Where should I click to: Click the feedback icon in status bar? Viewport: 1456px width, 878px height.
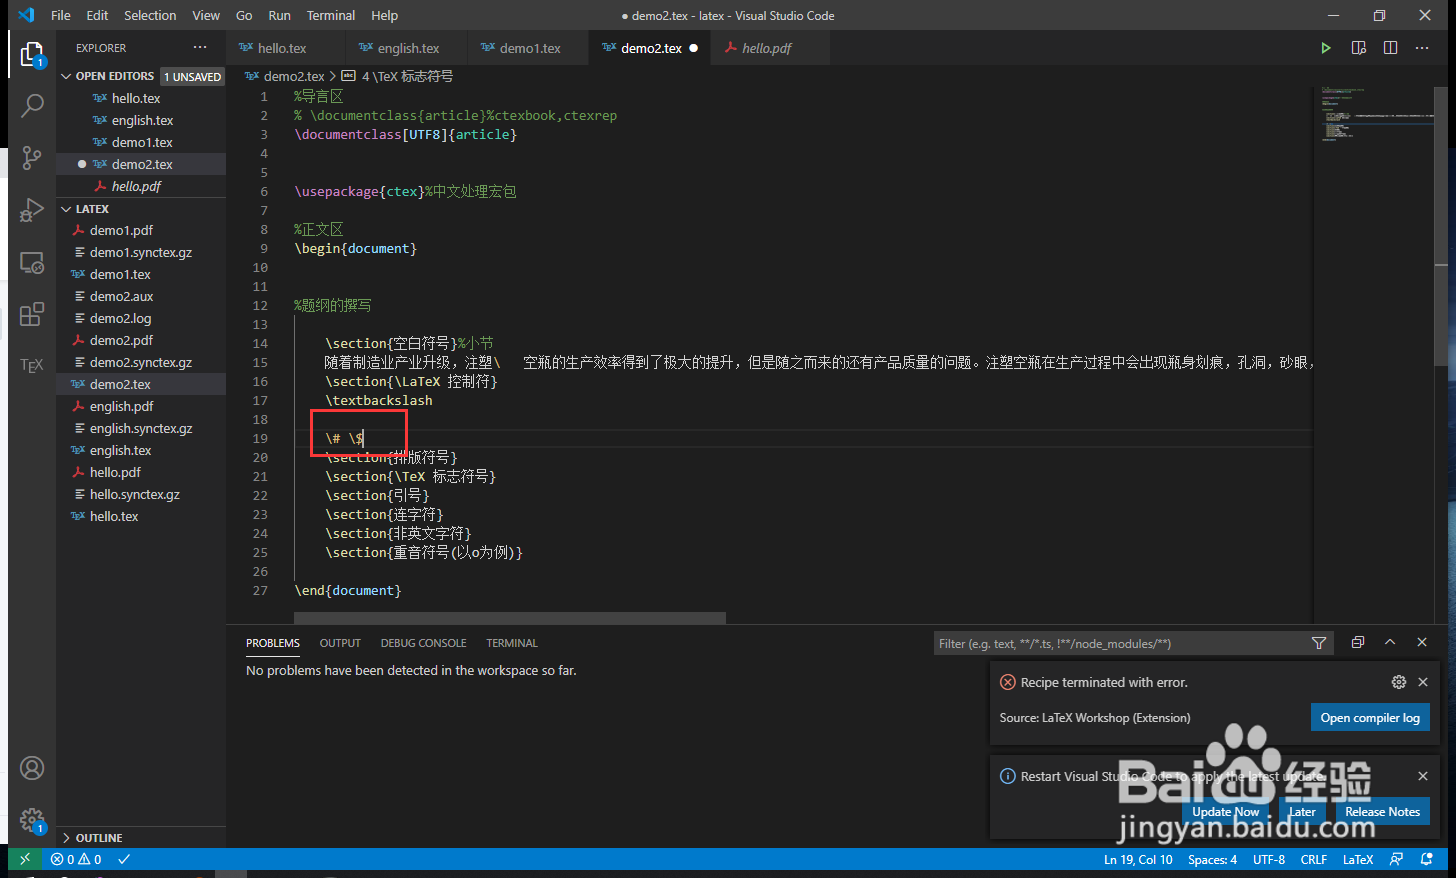pos(1397,859)
